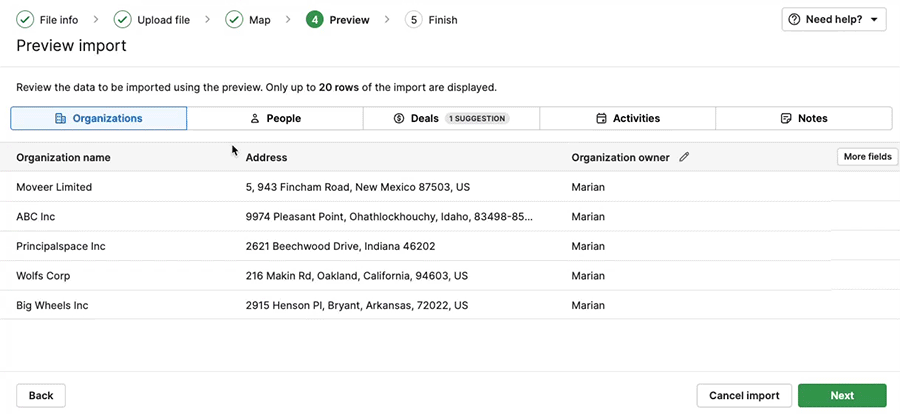Go Back to the previous step

pyautogui.click(x=41, y=395)
